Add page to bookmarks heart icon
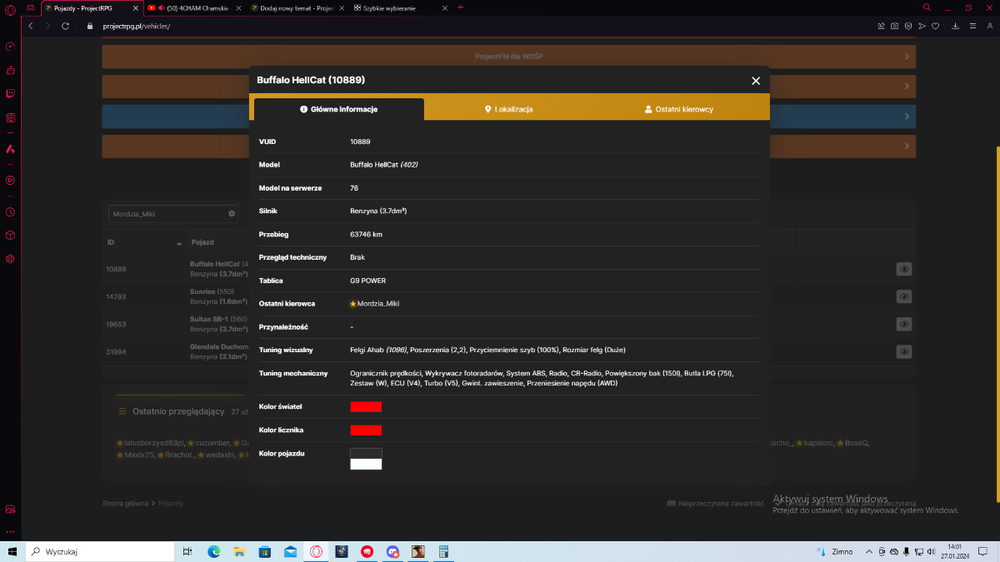This screenshot has width=1000, height=562. [x=936, y=26]
